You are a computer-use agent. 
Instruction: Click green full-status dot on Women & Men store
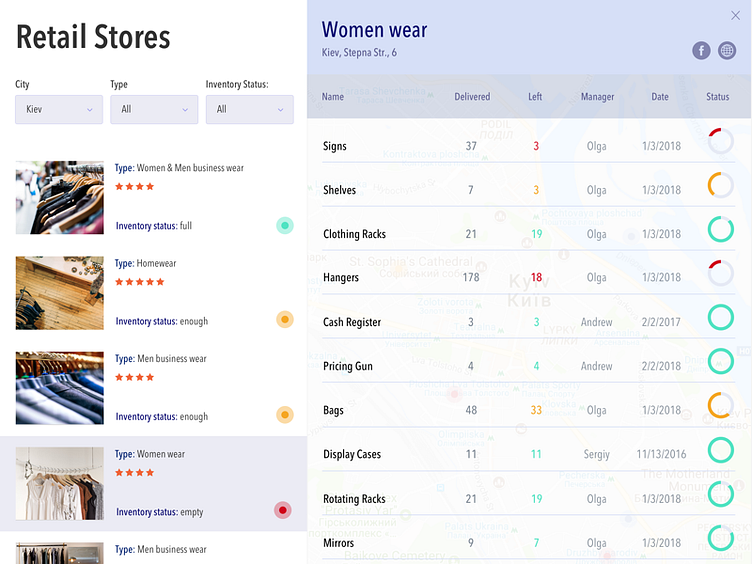285,225
